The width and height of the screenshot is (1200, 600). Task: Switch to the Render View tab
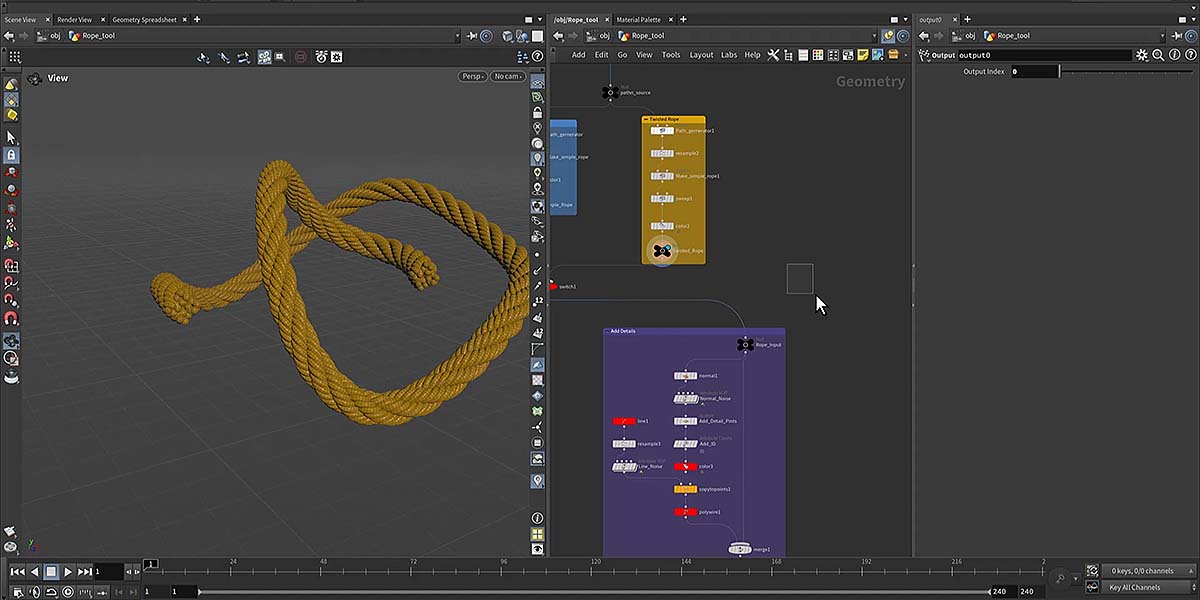74,20
